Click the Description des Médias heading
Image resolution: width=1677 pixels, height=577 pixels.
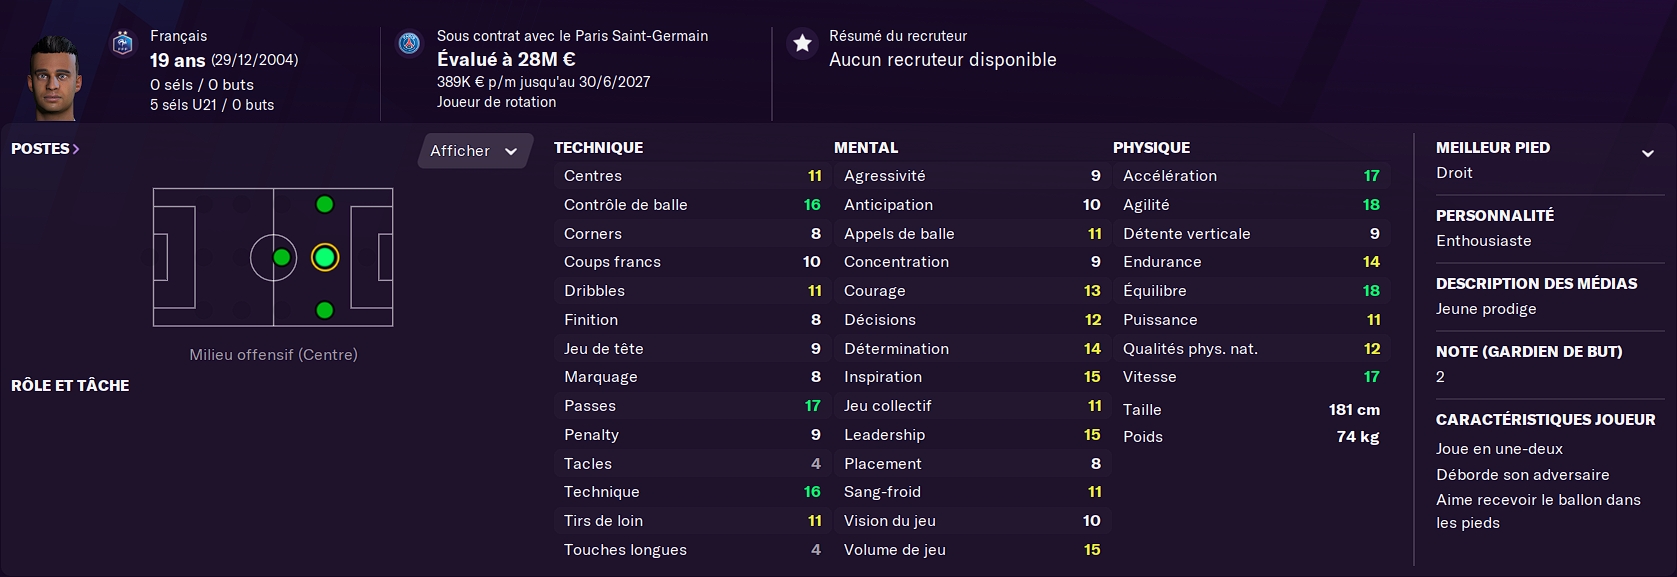tap(1536, 284)
